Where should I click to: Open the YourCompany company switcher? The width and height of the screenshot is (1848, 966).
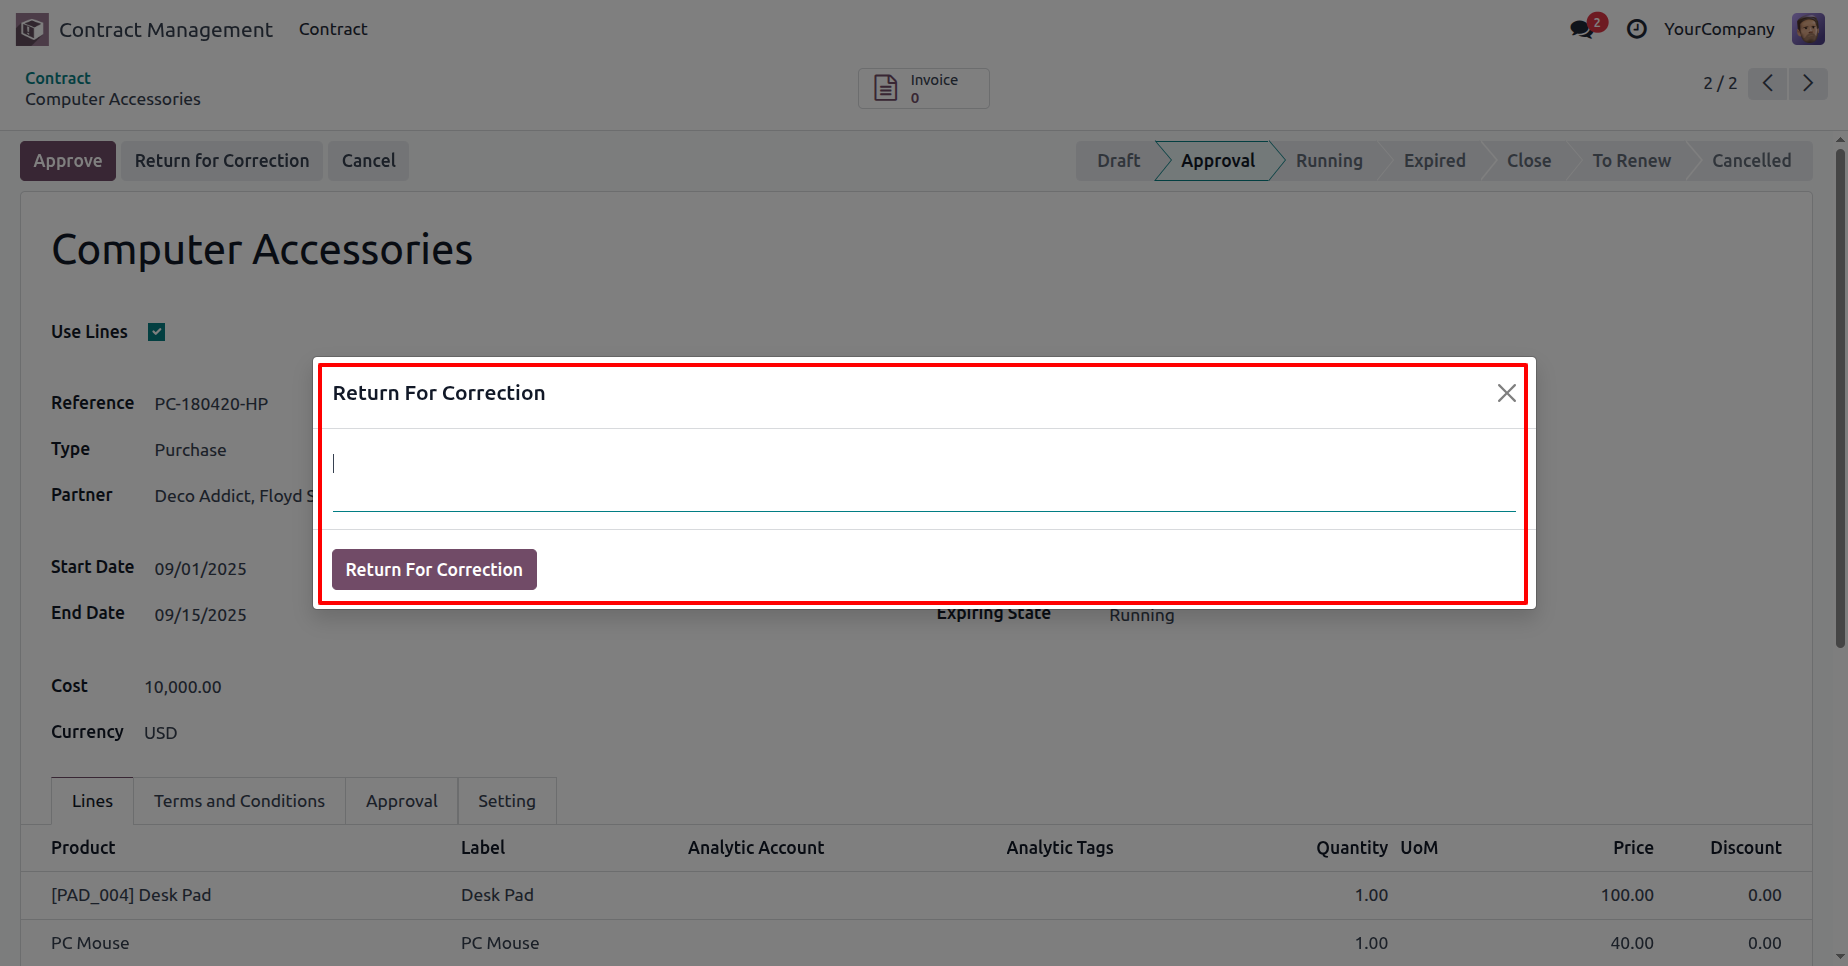click(x=1719, y=29)
